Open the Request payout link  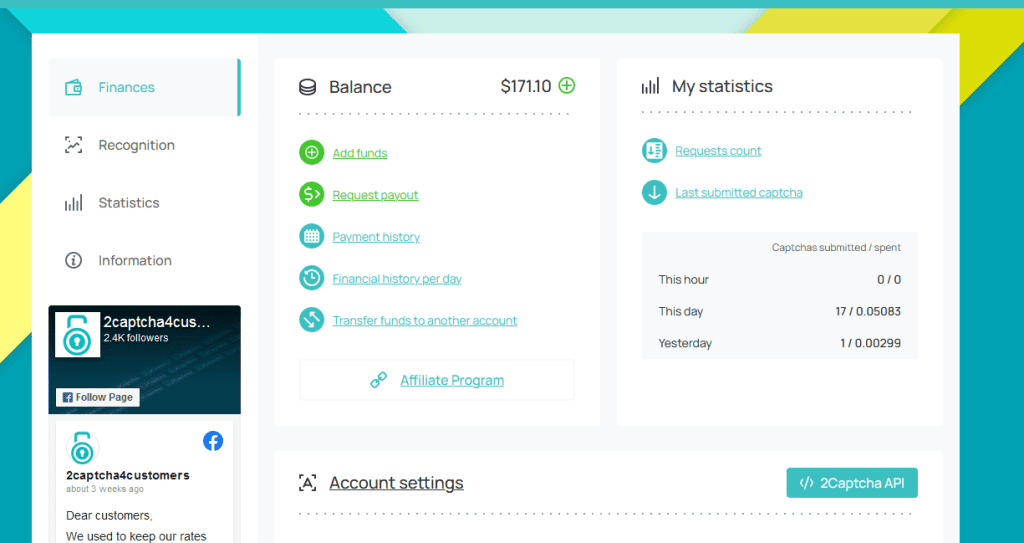[375, 196]
